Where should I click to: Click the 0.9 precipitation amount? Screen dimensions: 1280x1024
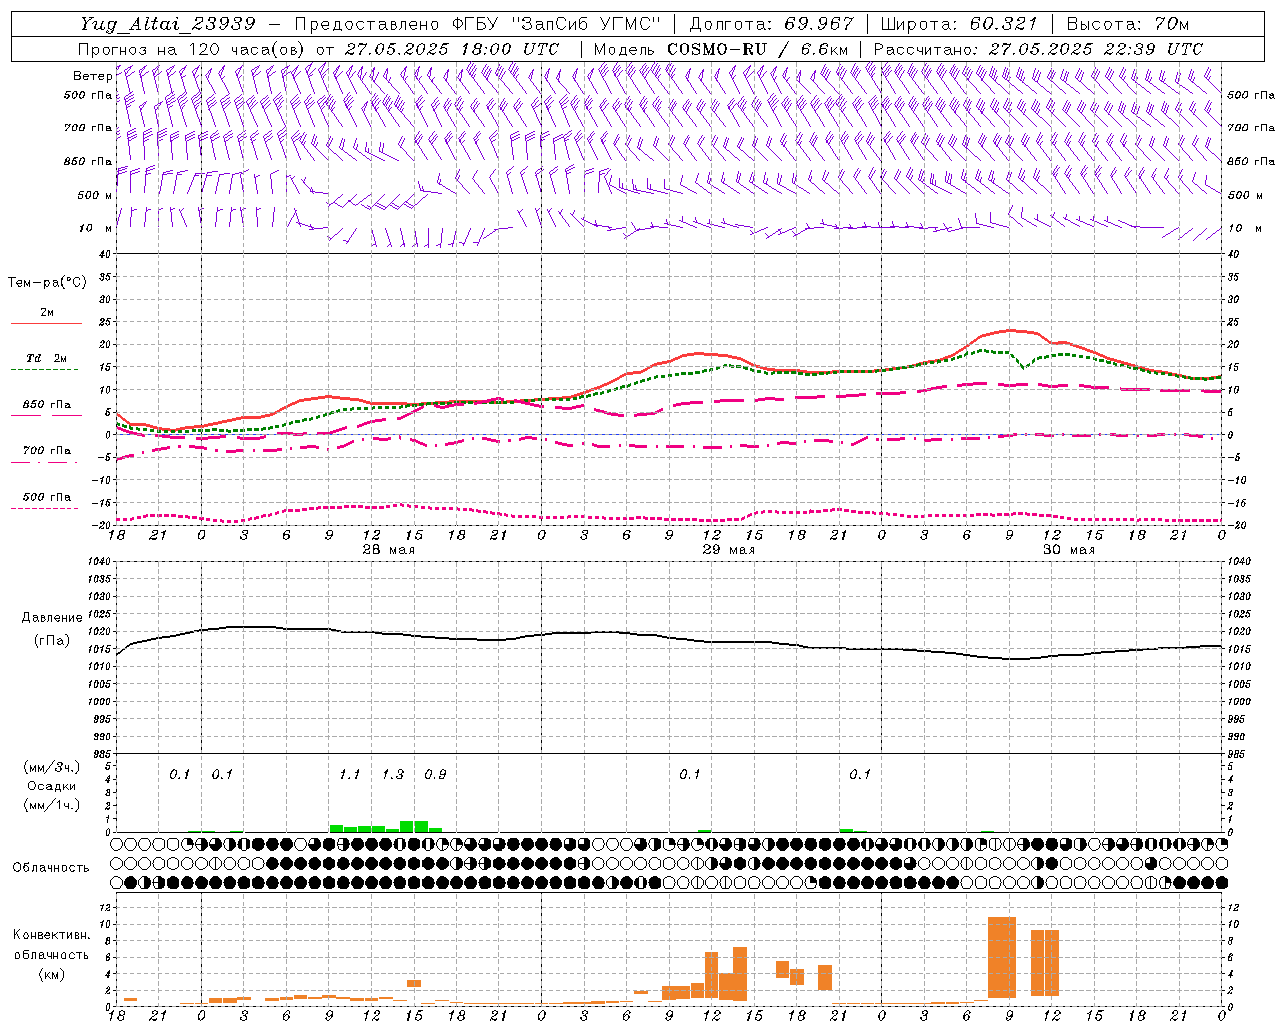pos(435,774)
